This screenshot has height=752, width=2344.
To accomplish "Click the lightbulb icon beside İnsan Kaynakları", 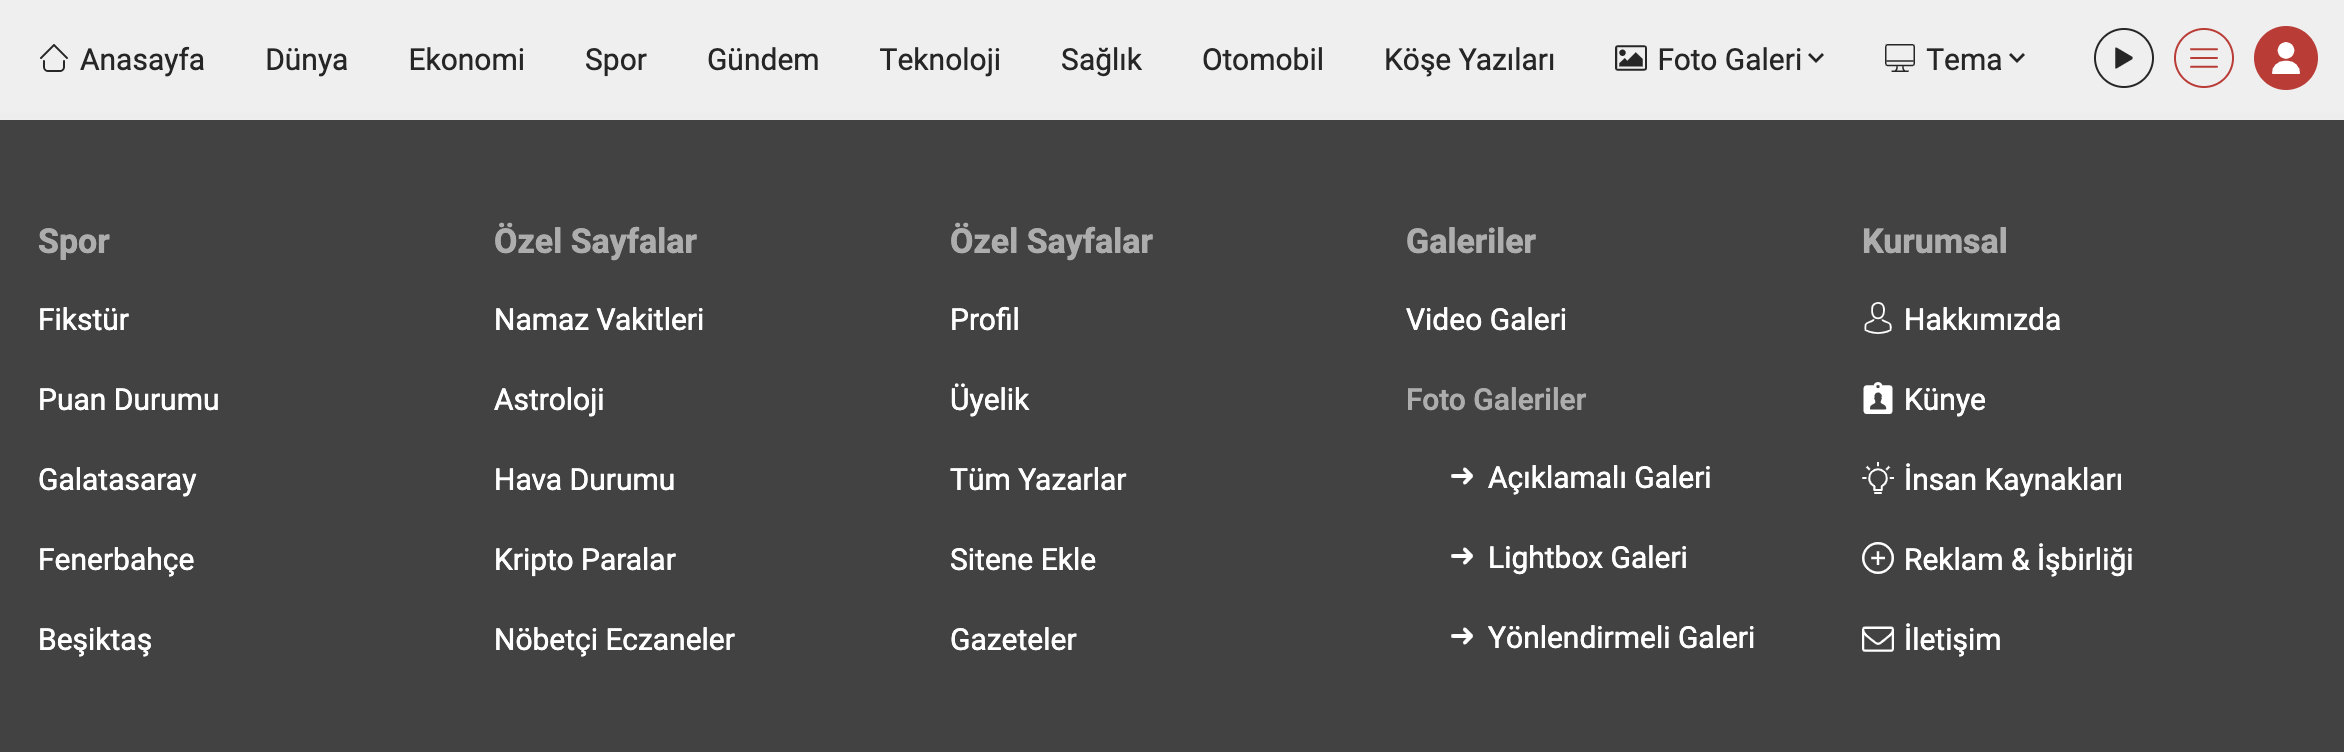I will [x=1877, y=479].
